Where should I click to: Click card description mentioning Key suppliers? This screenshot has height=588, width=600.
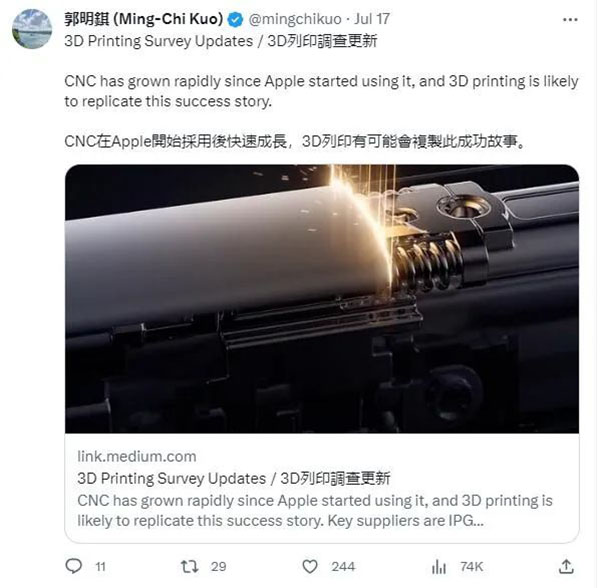click(315, 511)
